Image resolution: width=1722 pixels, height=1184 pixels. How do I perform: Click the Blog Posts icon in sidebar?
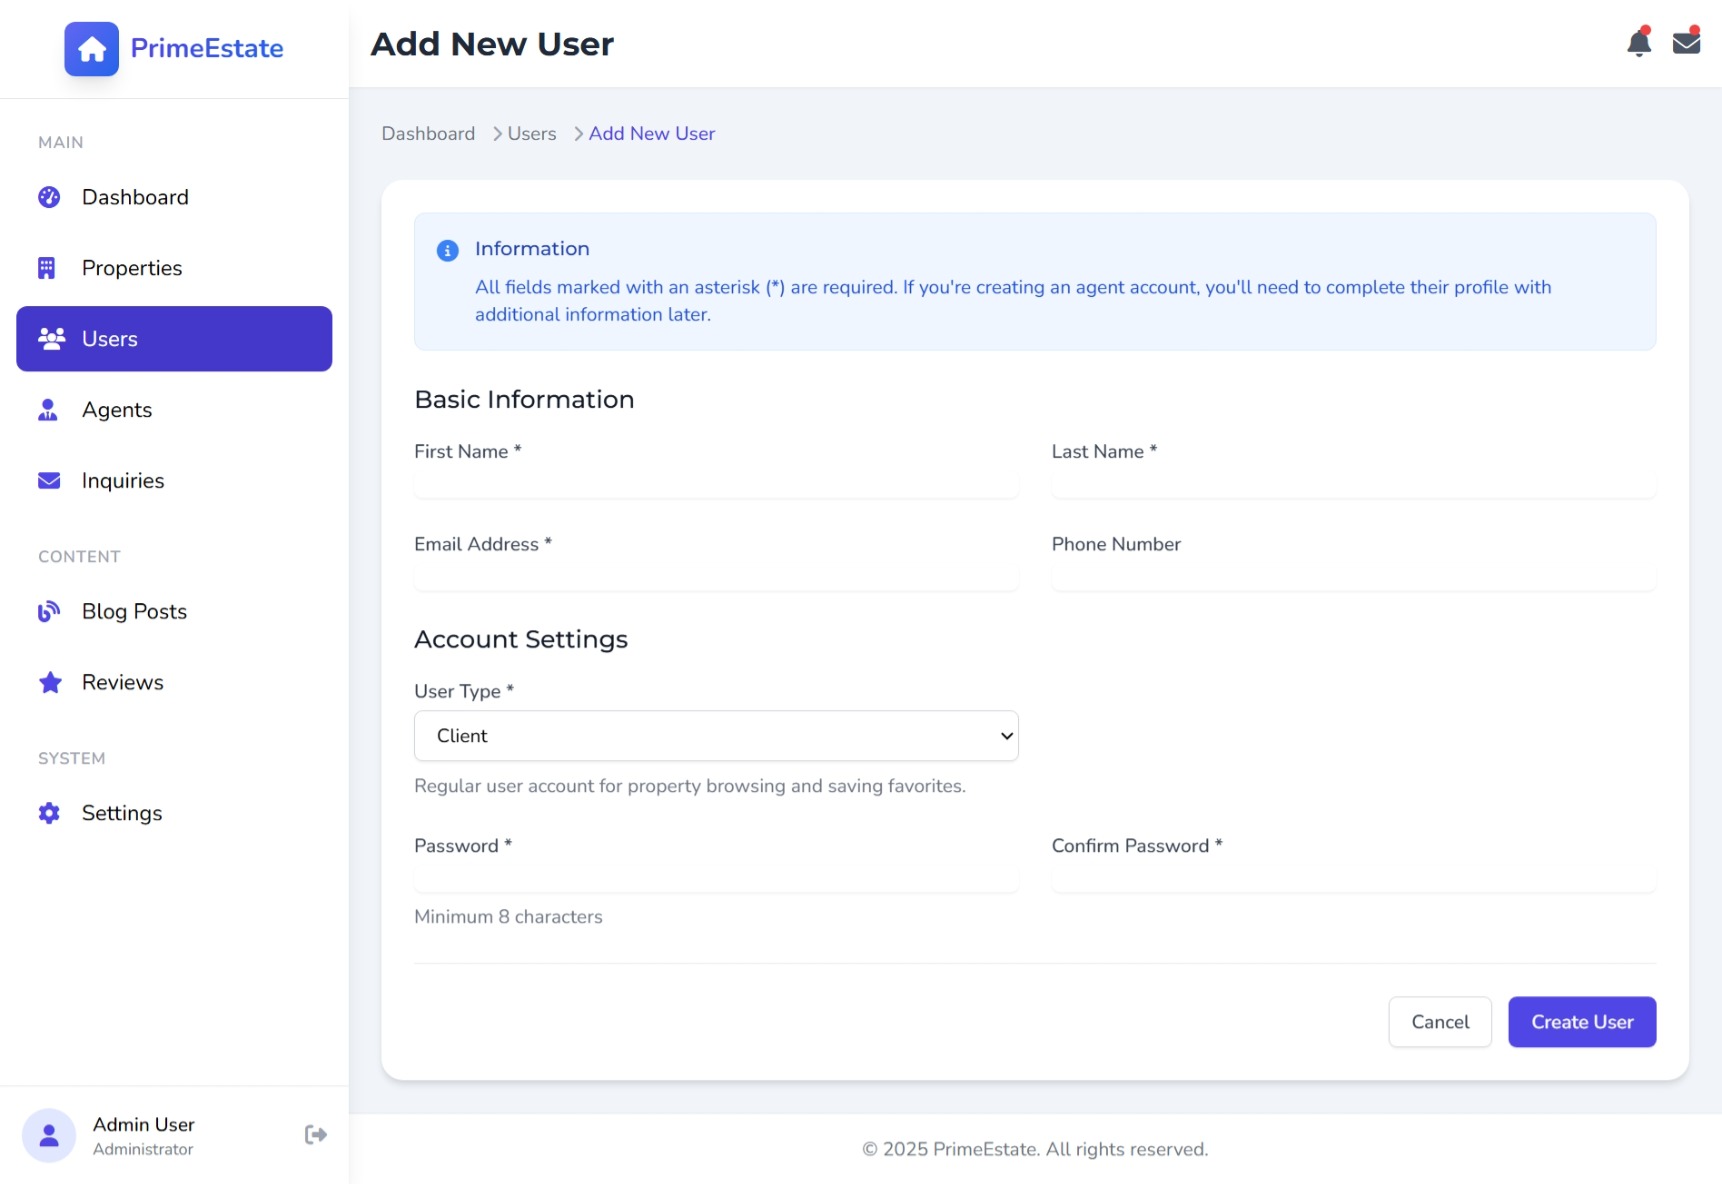click(49, 611)
